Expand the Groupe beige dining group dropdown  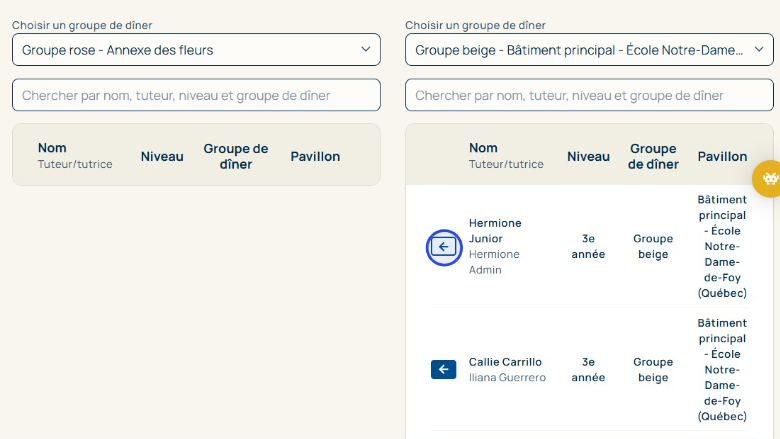[589, 50]
